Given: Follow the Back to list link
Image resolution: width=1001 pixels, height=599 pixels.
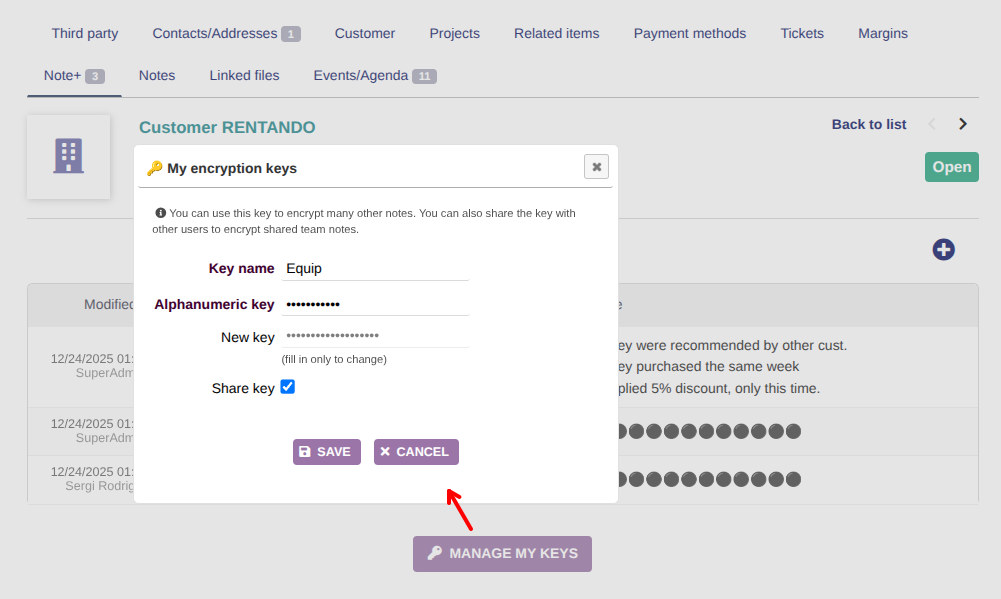Looking at the screenshot, I should [x=869, y=124].
